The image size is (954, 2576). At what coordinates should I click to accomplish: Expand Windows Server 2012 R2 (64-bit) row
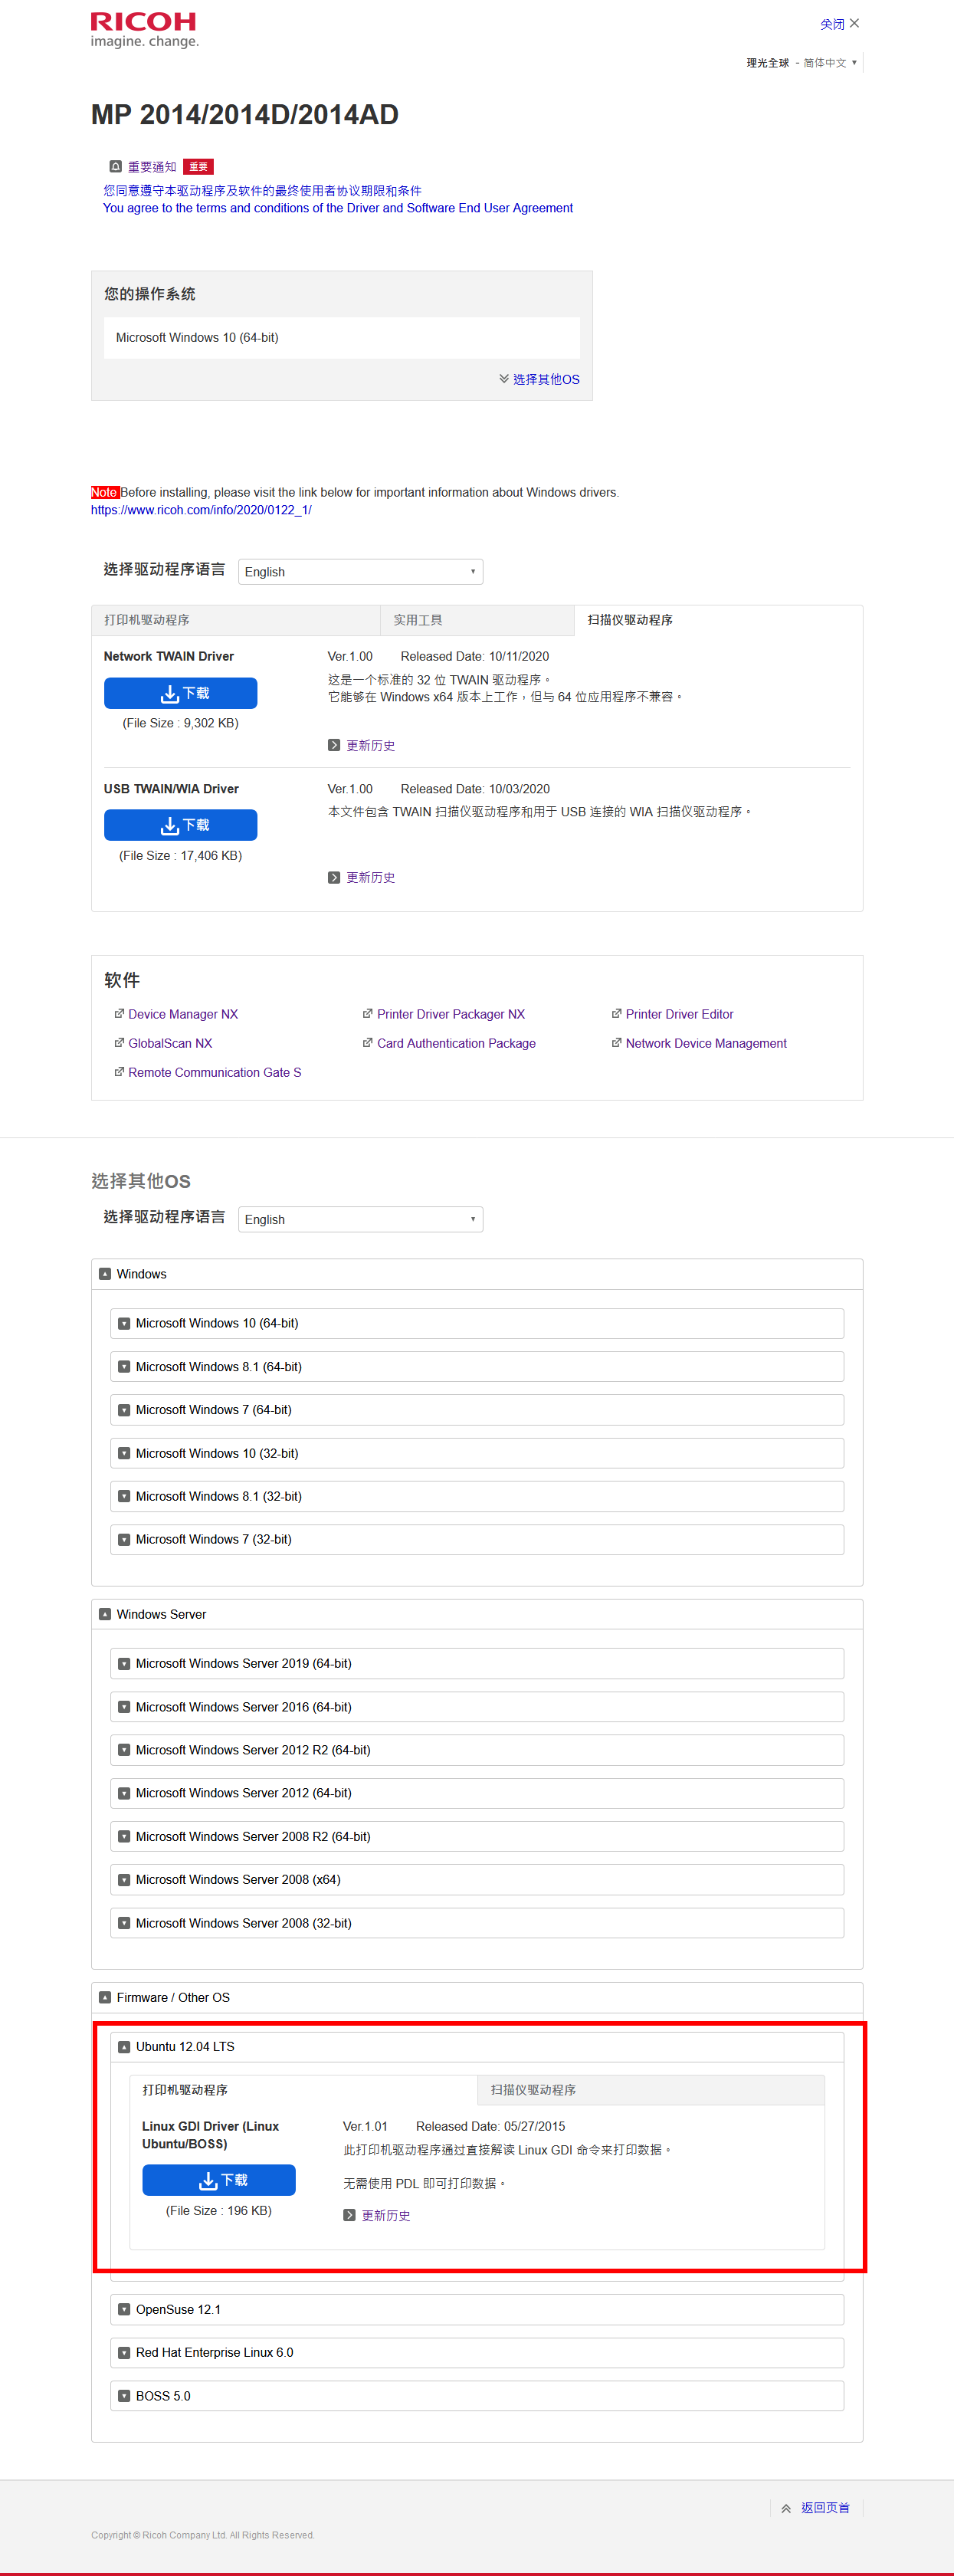[477, 1750]
